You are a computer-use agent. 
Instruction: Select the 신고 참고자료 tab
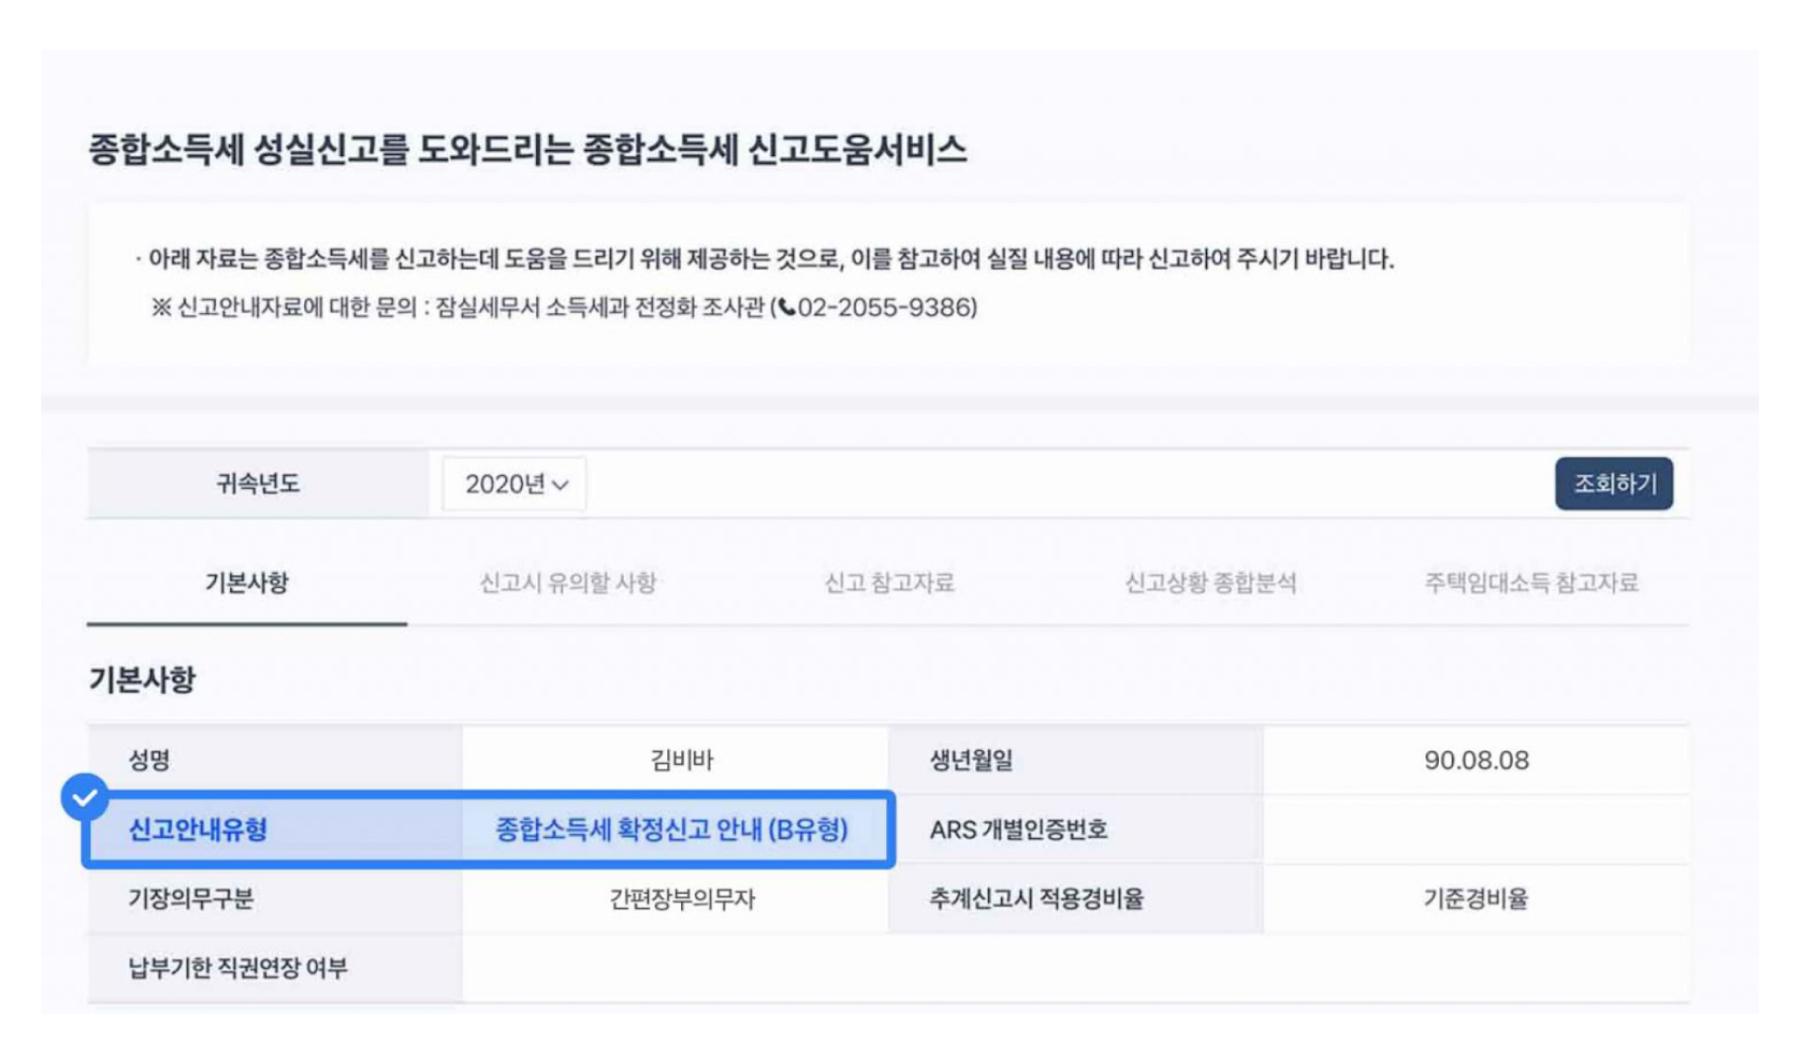(x=889, y=583)
